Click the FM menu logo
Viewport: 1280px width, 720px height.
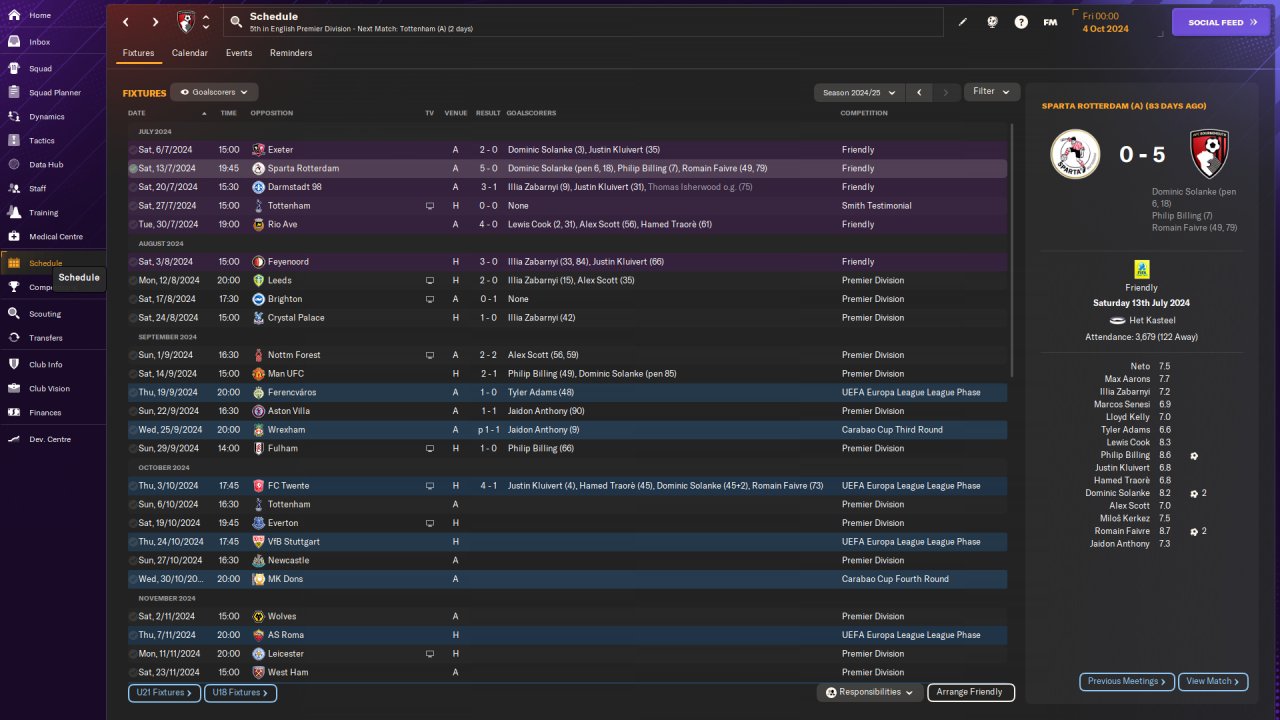[1050, 22]
